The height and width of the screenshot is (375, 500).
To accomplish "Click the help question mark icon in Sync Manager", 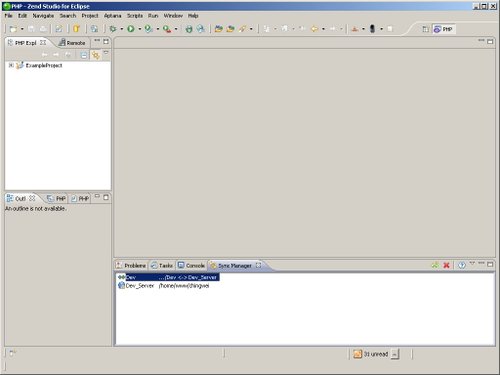I will (x=462, y=265).
